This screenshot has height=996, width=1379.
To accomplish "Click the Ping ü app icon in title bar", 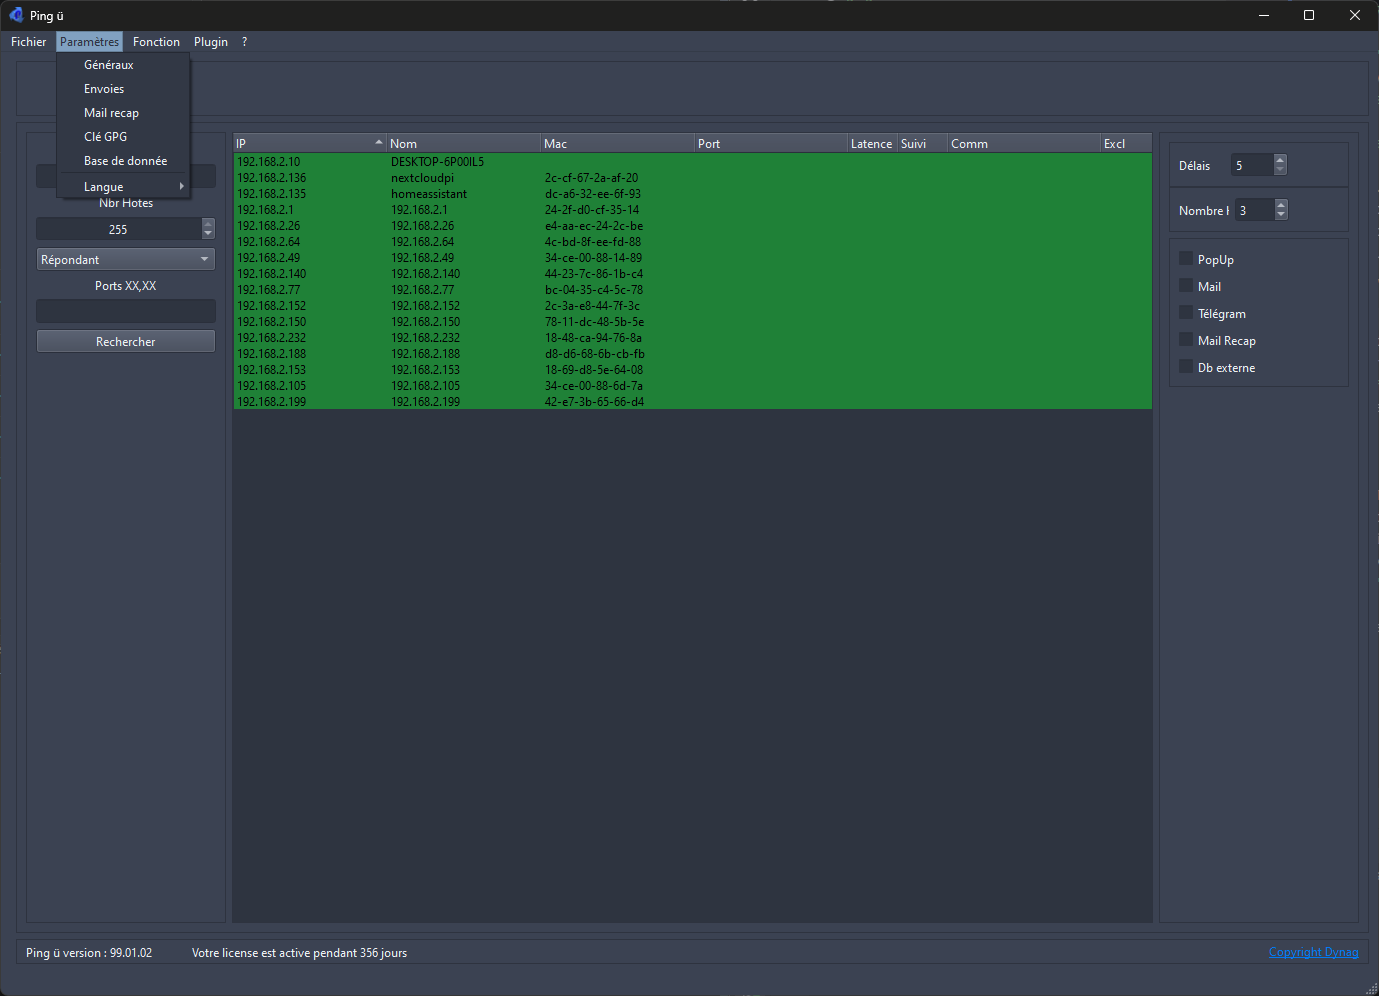I will pos(16,15).
